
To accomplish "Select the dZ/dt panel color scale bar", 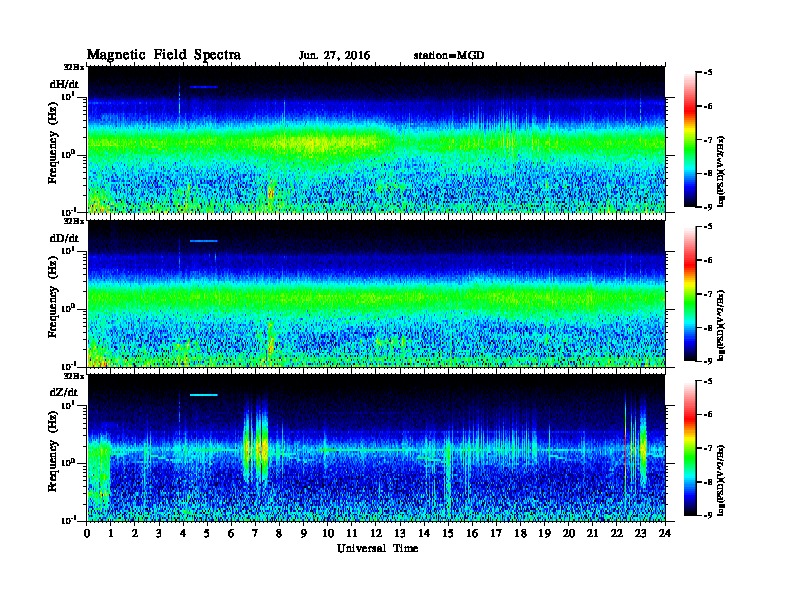I will [x=690, y=447].
